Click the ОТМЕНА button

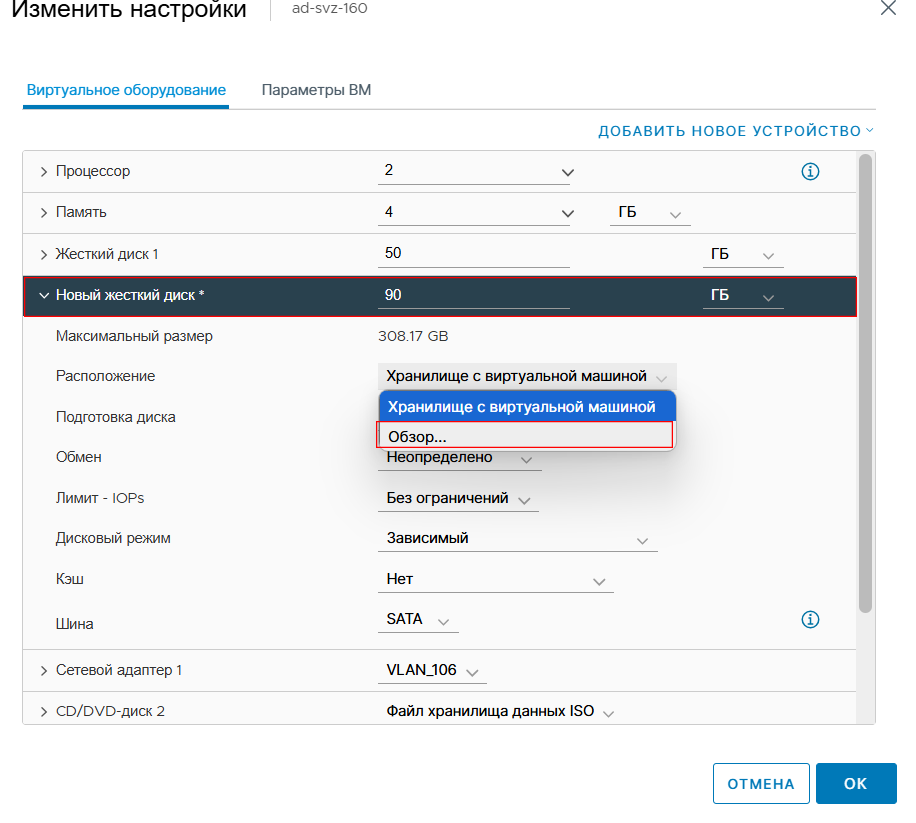[761, 783]
